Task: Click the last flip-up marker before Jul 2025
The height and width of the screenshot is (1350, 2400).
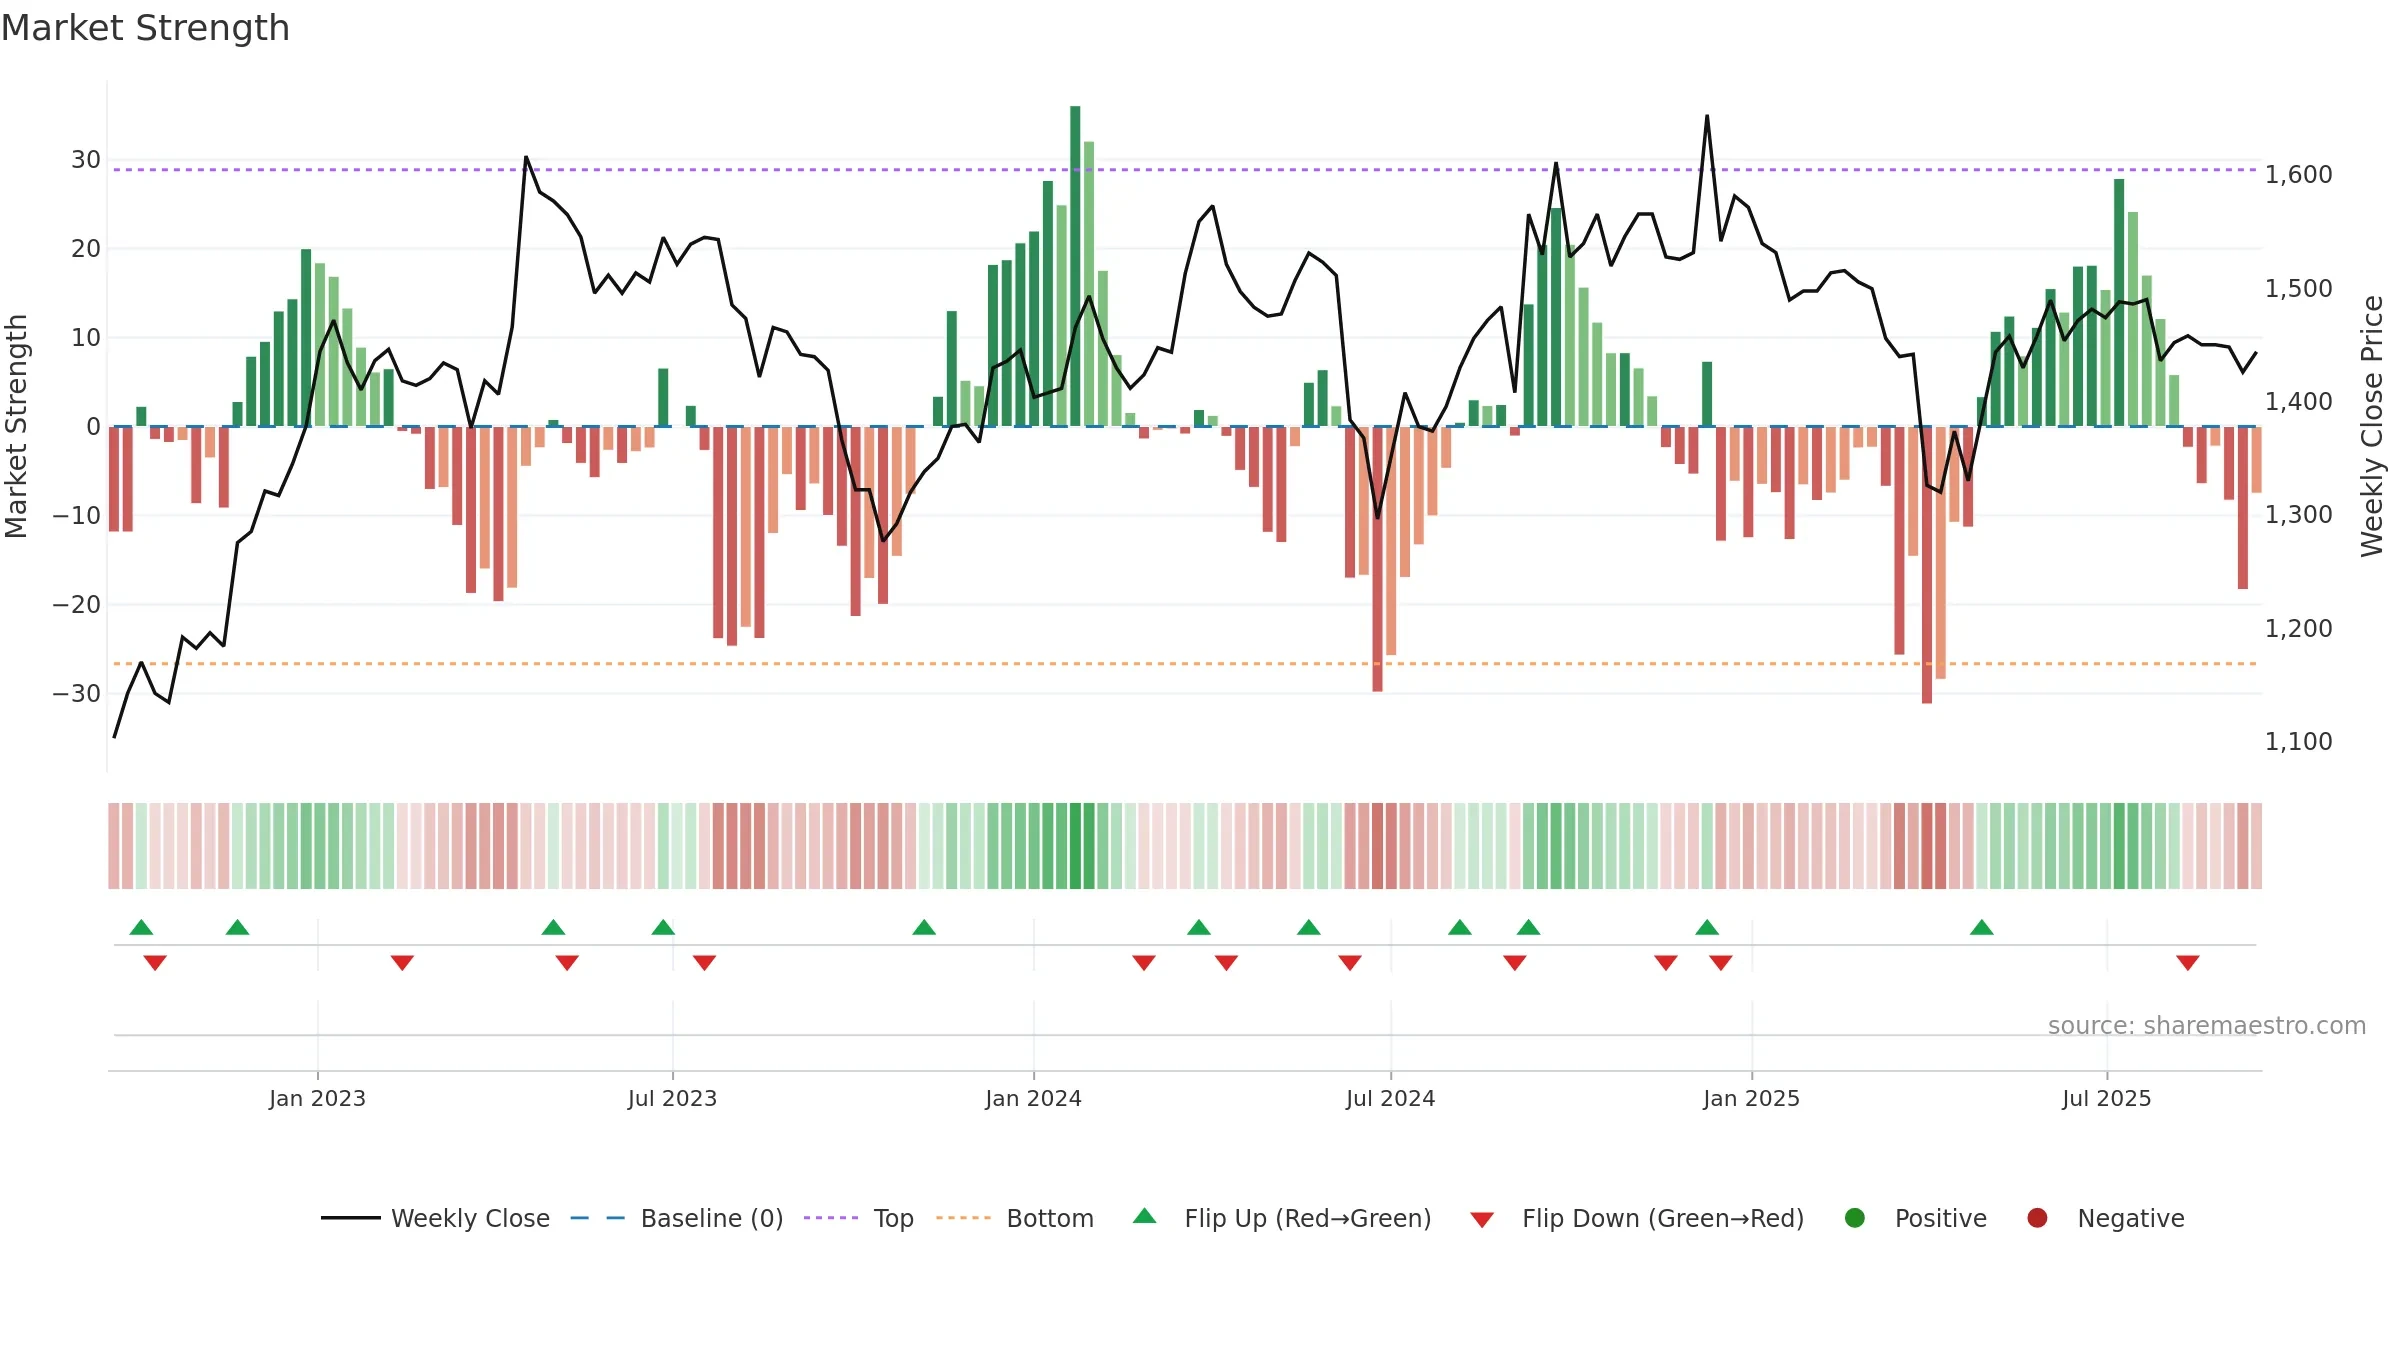Action: [x=1982, y=927]
